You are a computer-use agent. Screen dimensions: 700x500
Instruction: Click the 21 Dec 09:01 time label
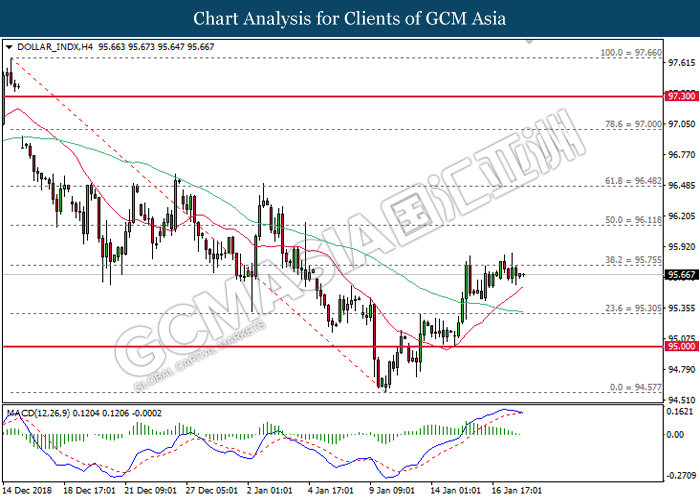tap(151, 491)
